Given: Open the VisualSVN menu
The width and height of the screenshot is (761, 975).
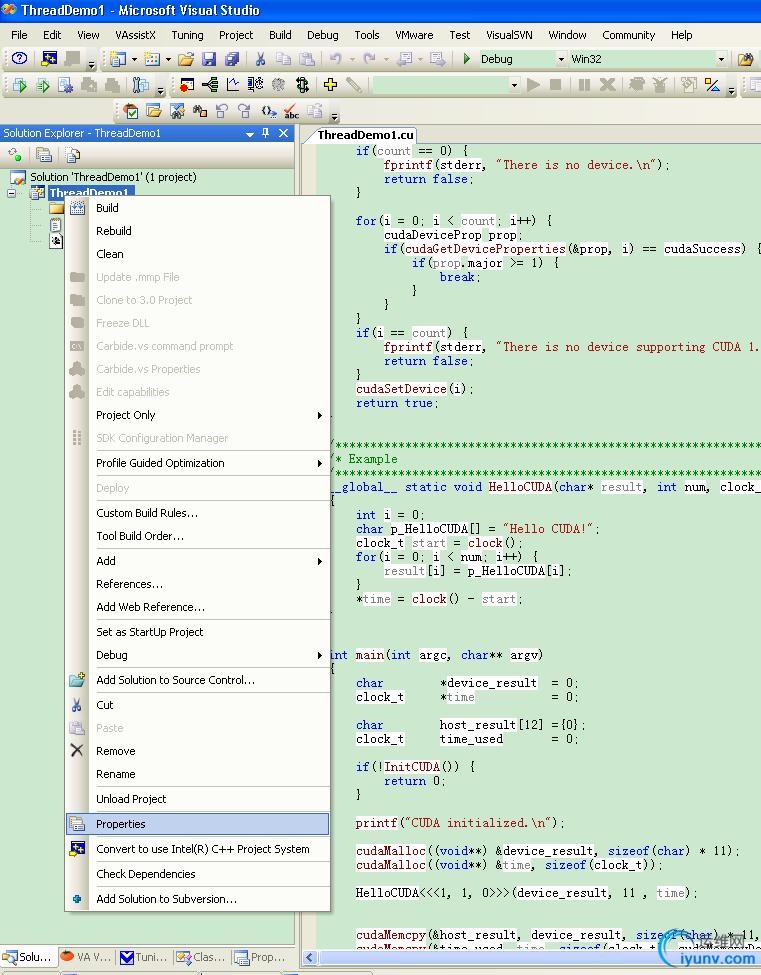Looking at the screenshot, I should (x=509, y=35).
